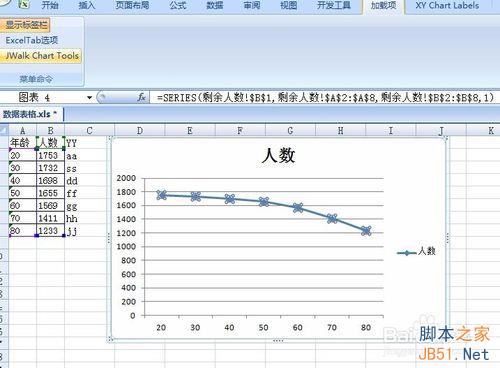Click the fx insert function icon
This screenshot has height=368, width=500.
point(141,97)
